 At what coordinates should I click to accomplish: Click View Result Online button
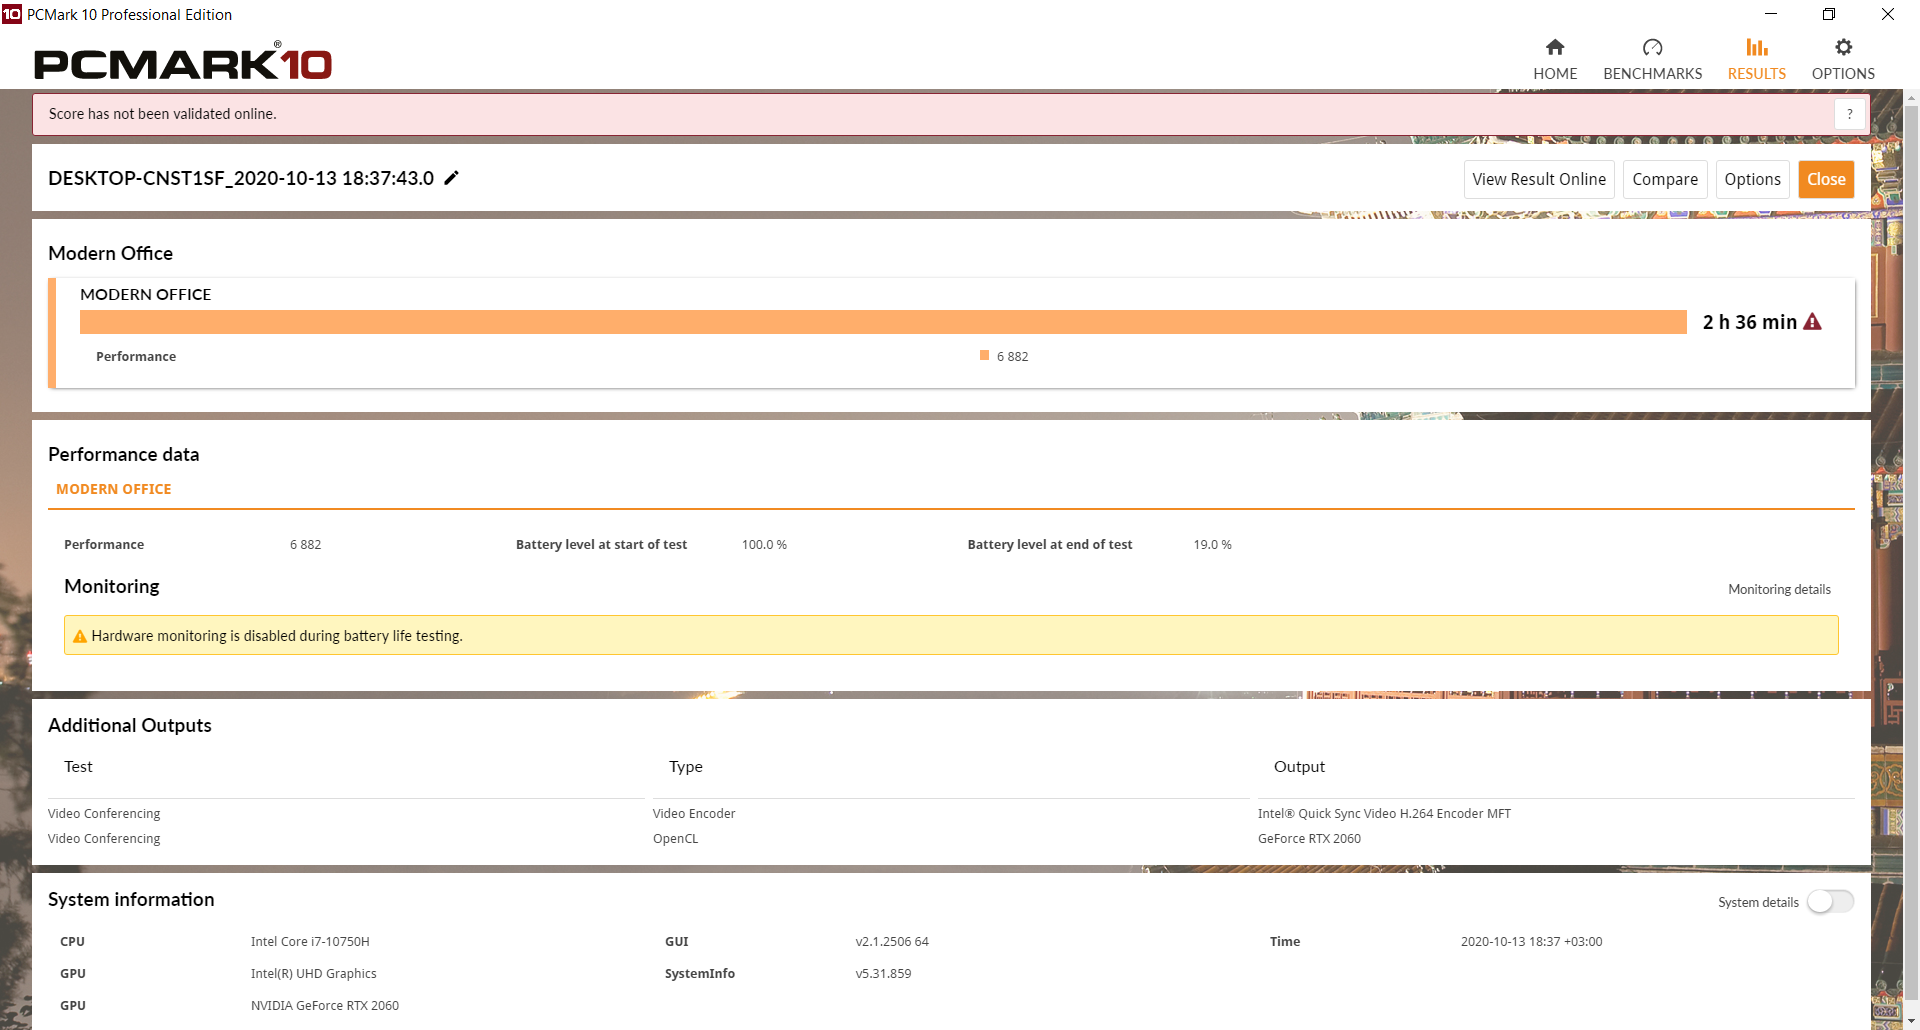(1539, 179)
